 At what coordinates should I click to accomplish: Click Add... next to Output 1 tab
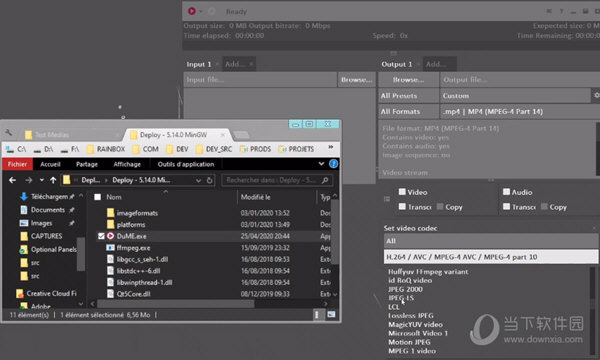tap(439, 64)
